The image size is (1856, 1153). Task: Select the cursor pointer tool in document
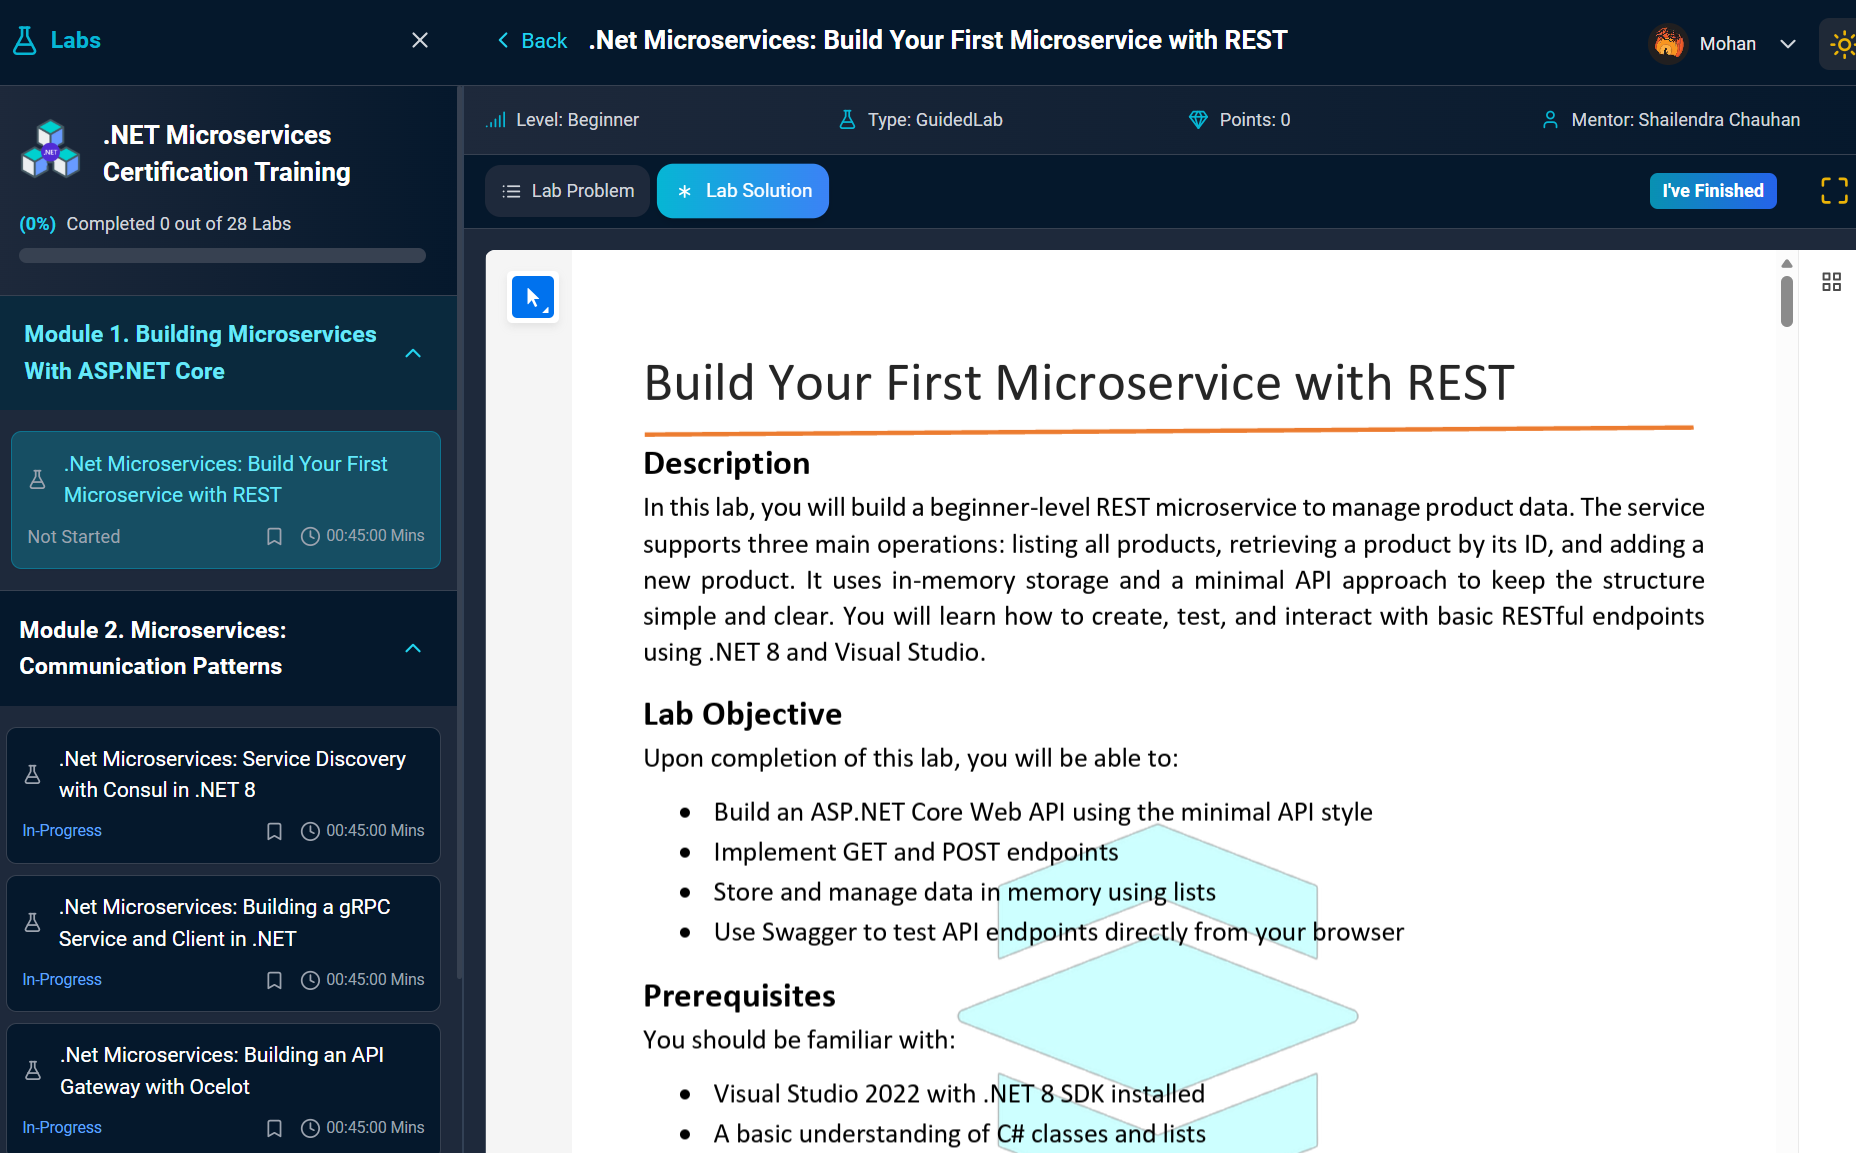(x=533, y=298)
